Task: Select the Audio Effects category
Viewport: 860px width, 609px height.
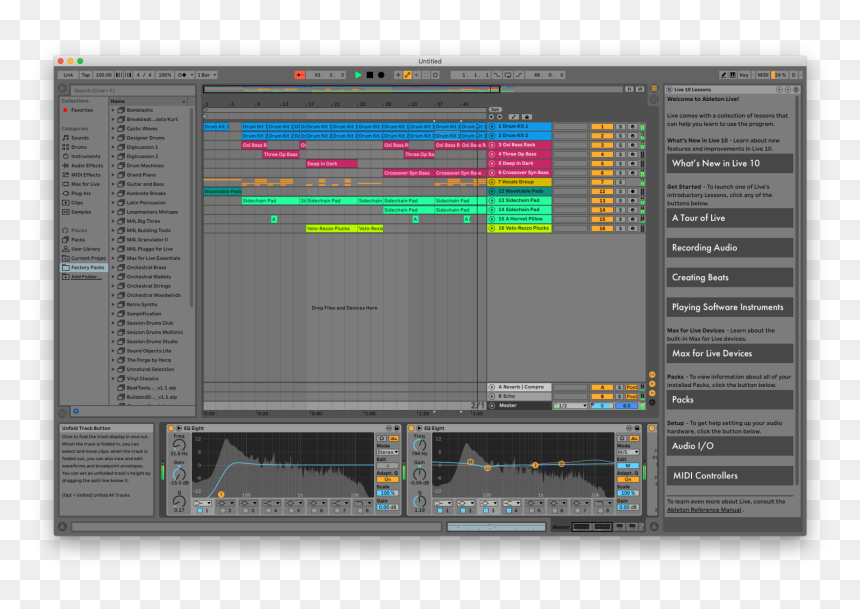Action: pyautogui.click(x=83, y=166)
